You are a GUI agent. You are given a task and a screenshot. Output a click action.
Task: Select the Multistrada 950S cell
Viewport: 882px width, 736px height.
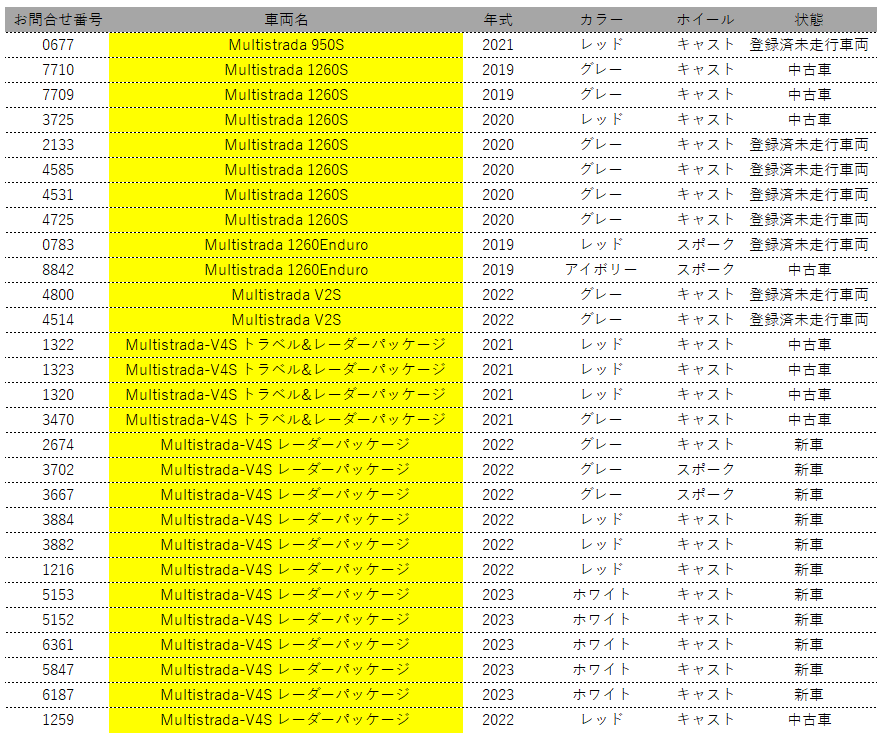[x=286, y=45]
